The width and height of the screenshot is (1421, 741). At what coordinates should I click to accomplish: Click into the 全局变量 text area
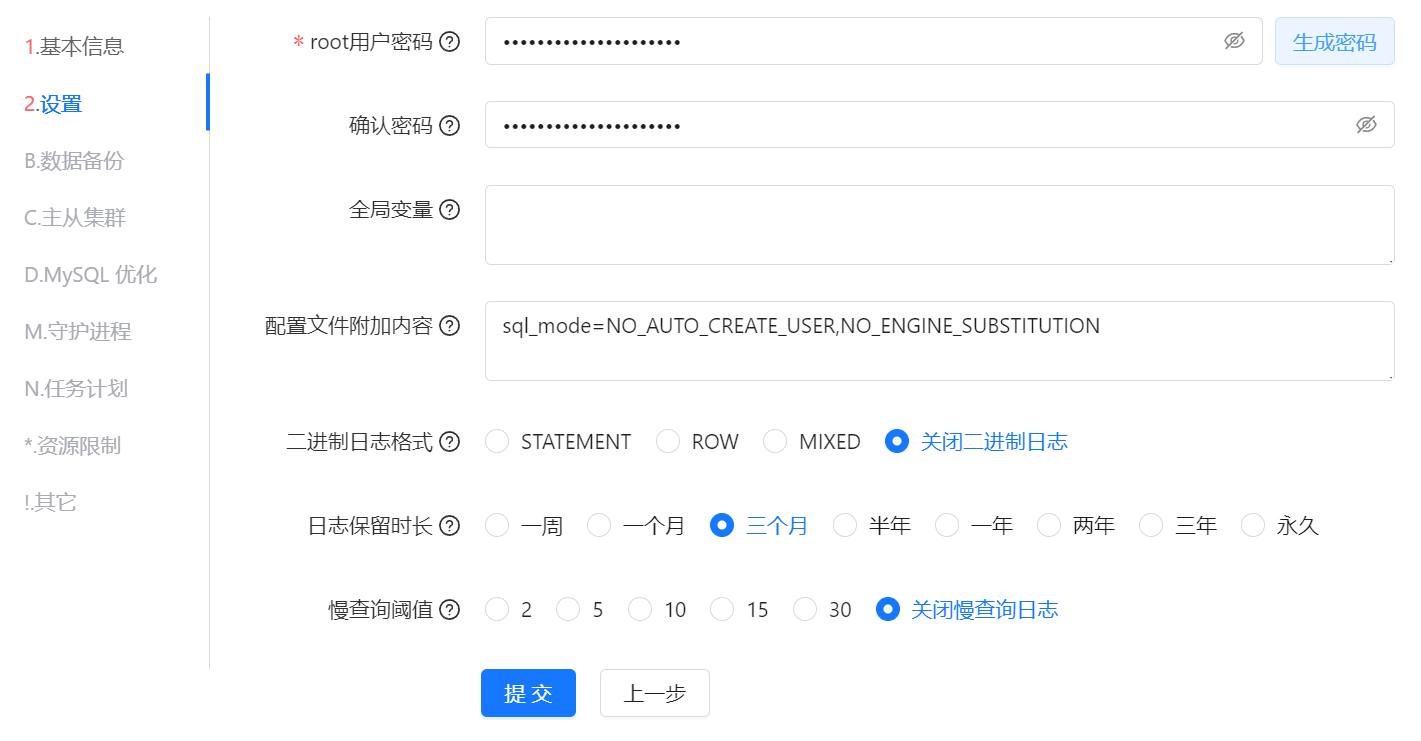[940, 225]
